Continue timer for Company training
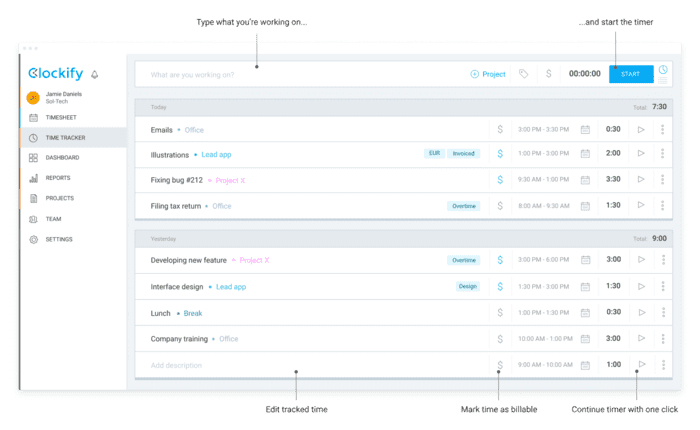This screenshot has height=430, width=700. [x=642, y=338]
